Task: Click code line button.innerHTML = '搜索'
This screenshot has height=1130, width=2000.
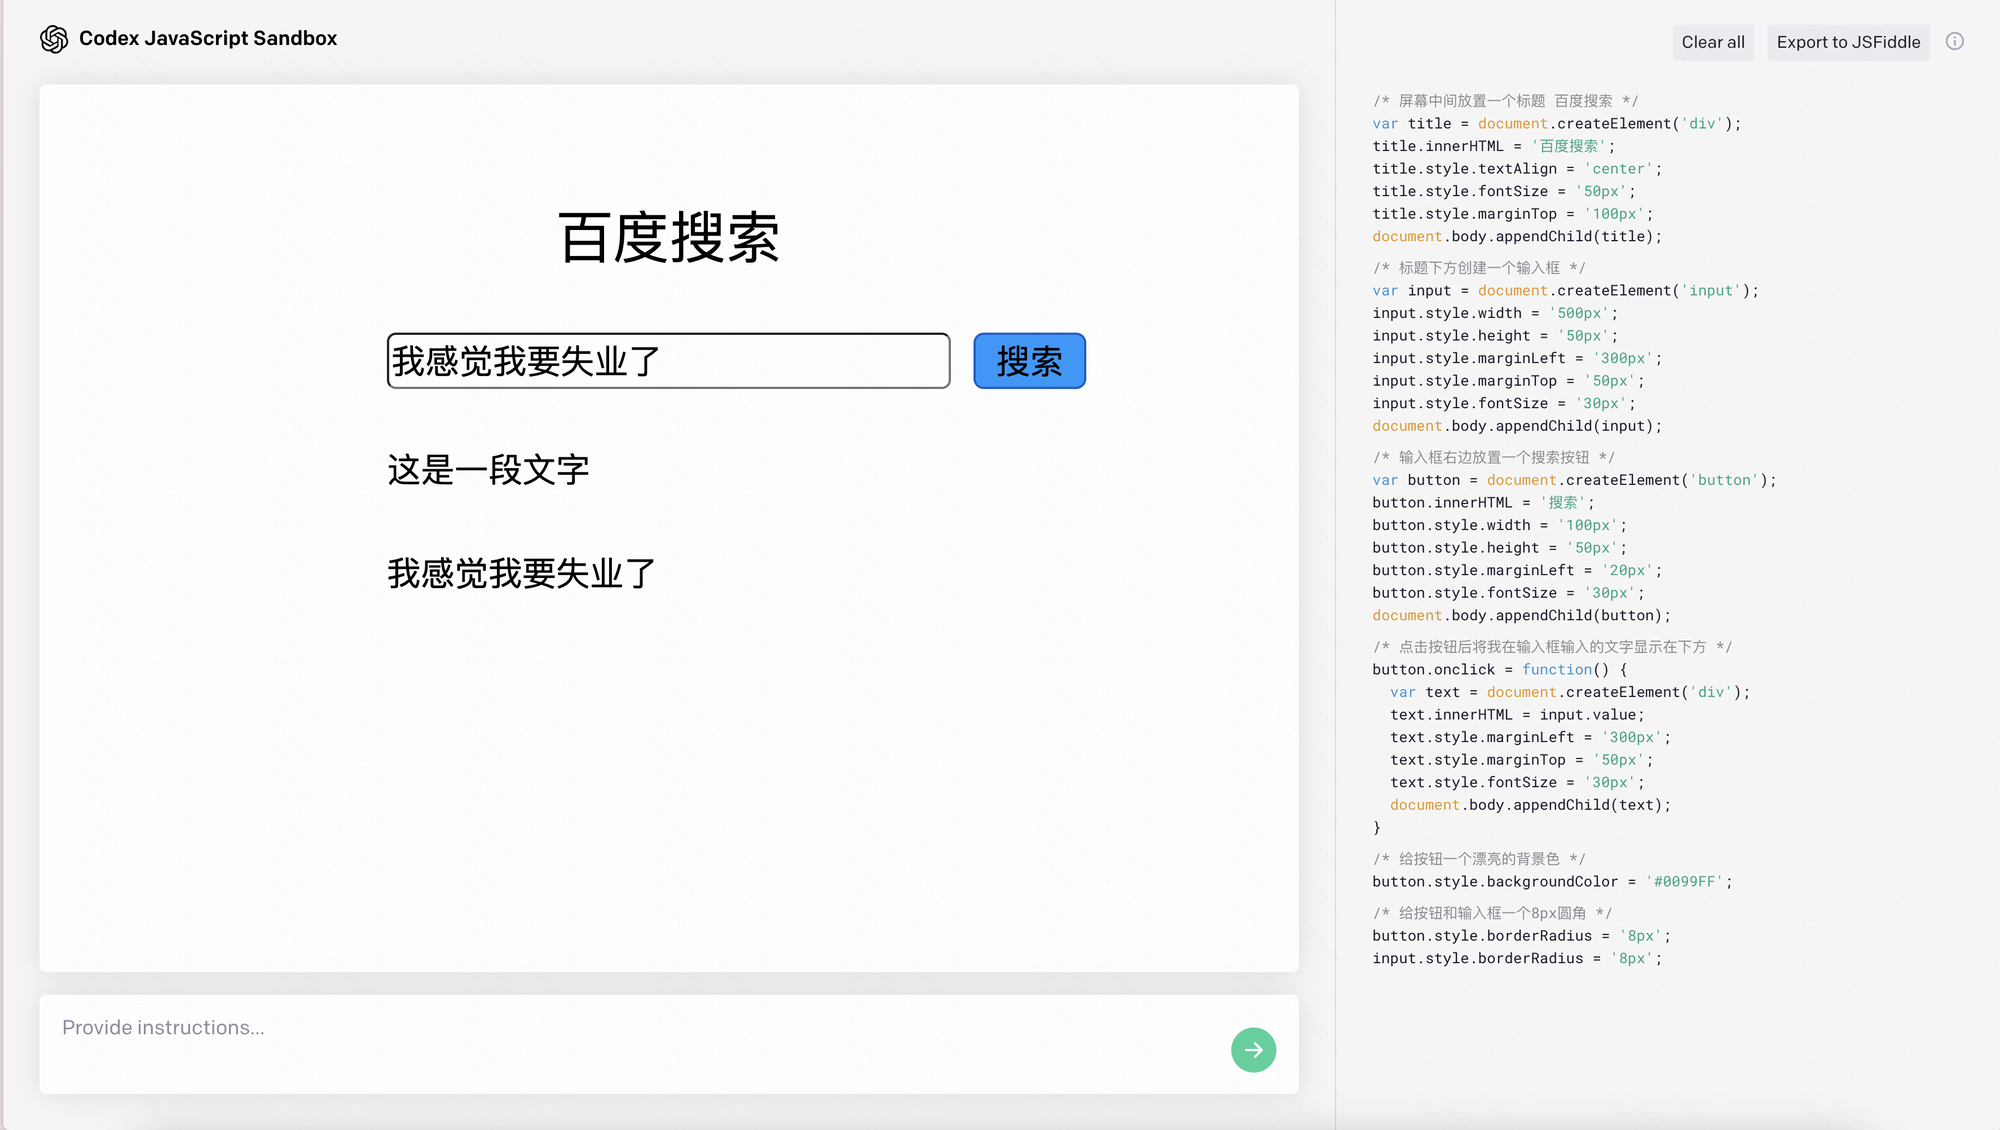Action: (x=1484, y=503)
